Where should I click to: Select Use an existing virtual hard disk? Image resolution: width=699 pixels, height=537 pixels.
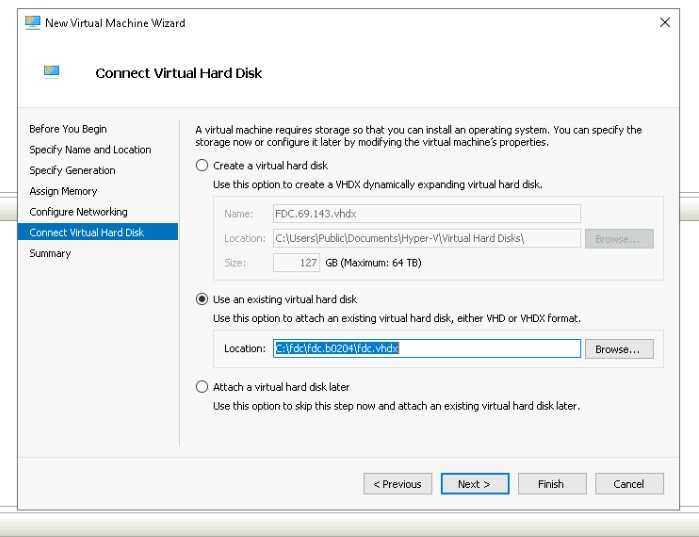pyautogui.click(x=203, y=299)
